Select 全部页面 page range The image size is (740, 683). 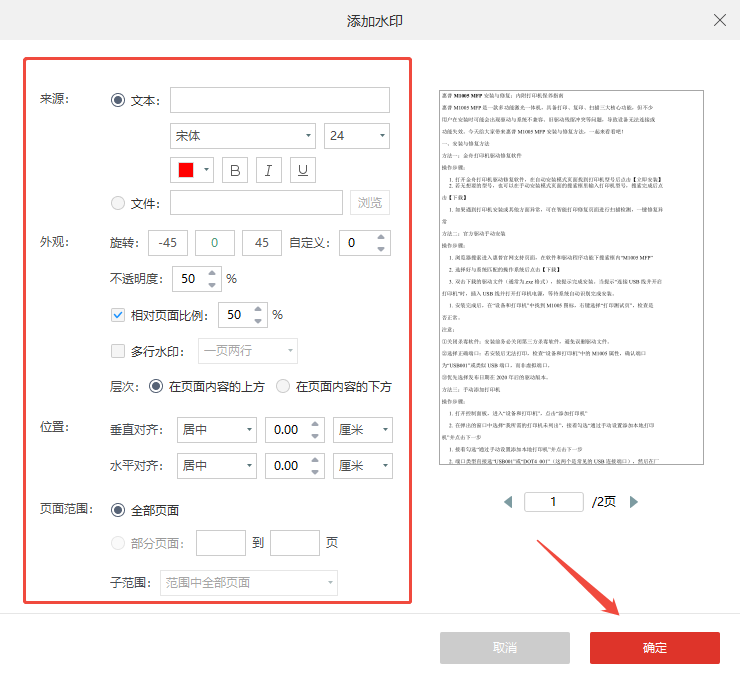pyautogui.click(x=118, y=510)
